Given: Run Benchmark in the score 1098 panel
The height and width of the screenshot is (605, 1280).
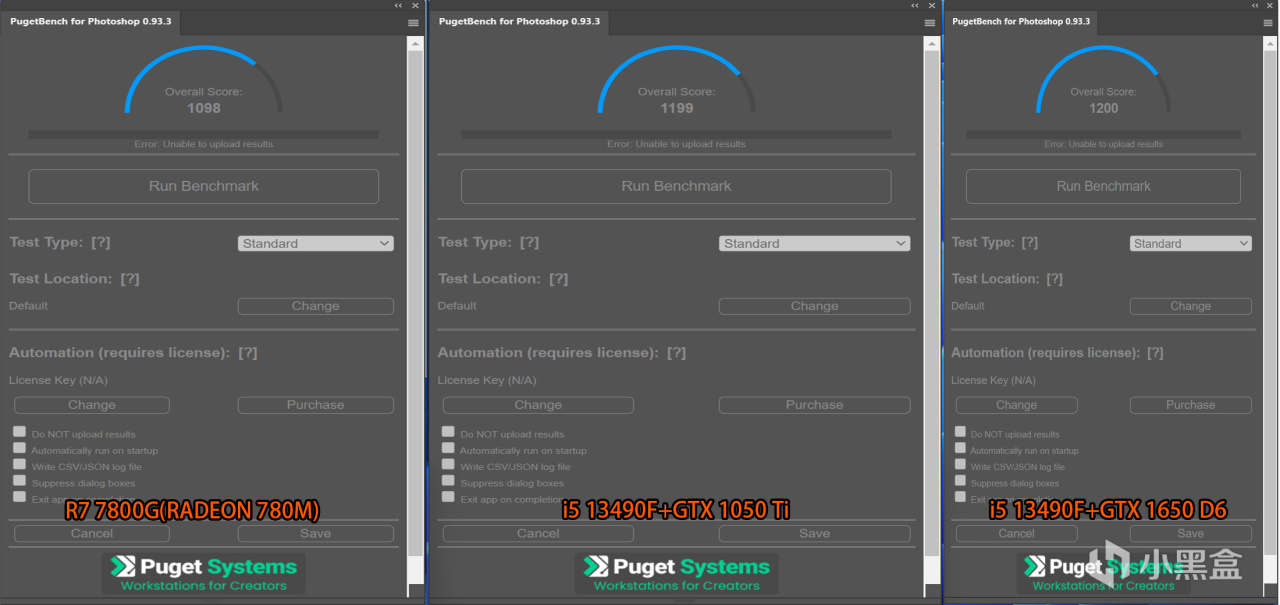Looking at the screenshot, I should click(x=204, y=186).
